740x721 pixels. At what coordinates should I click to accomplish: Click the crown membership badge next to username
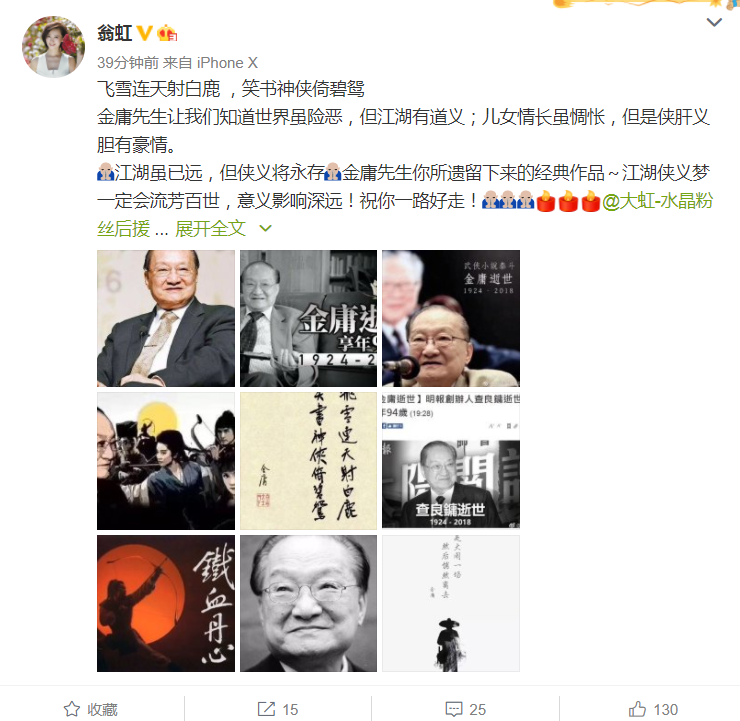[167, 33]
